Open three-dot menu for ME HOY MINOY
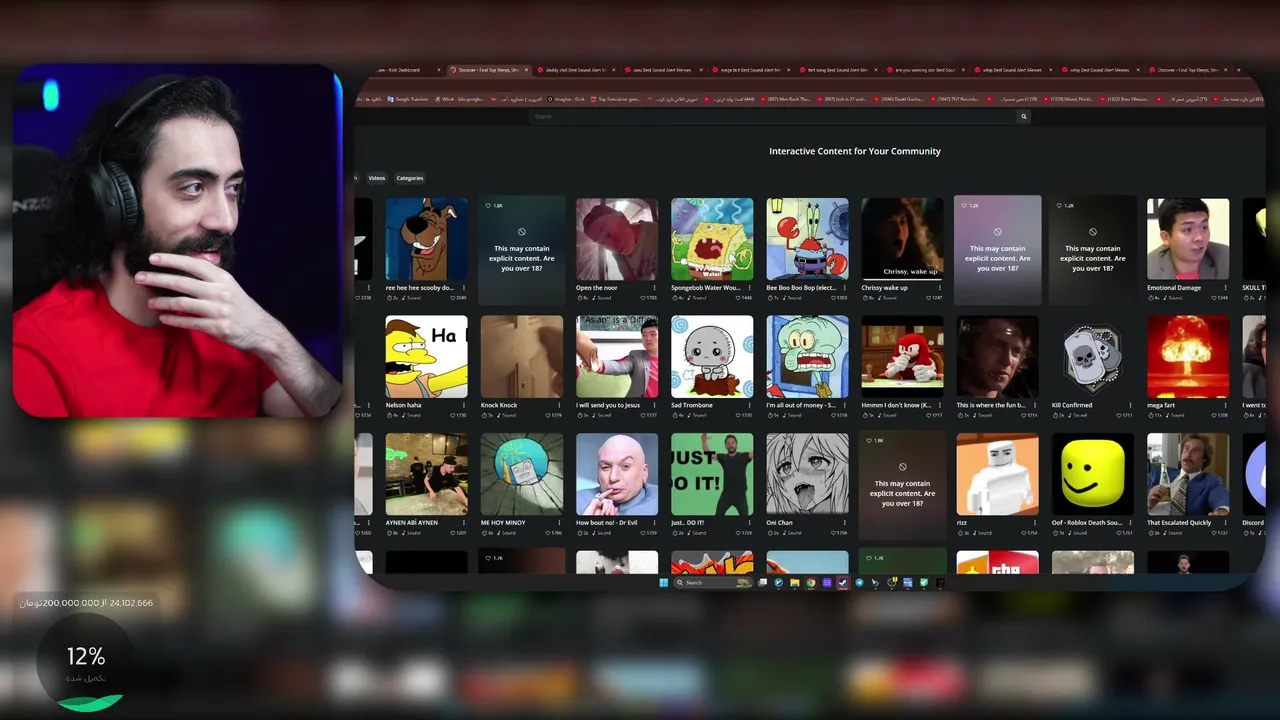This screenshot has width=1280, height=720. point(558,523)
